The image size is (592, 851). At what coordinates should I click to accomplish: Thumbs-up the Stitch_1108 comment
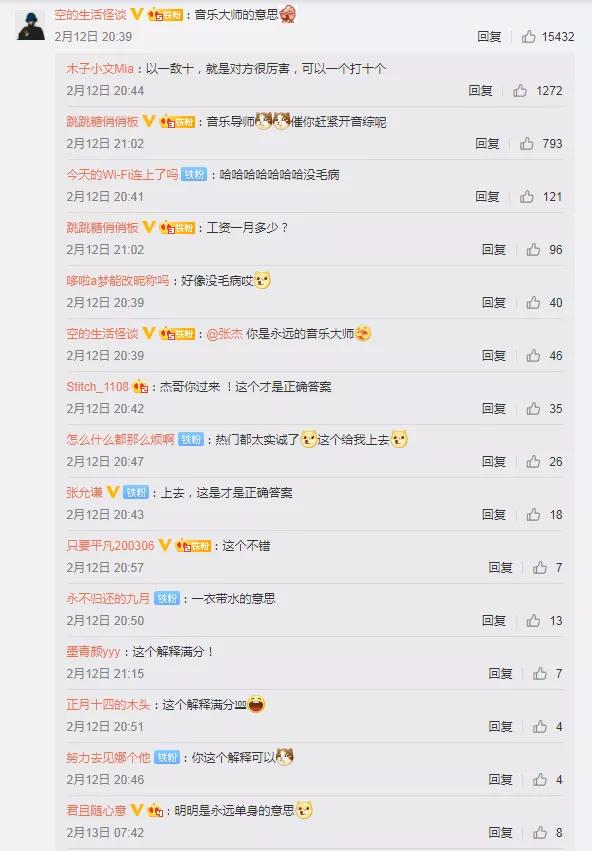point(533,408)
